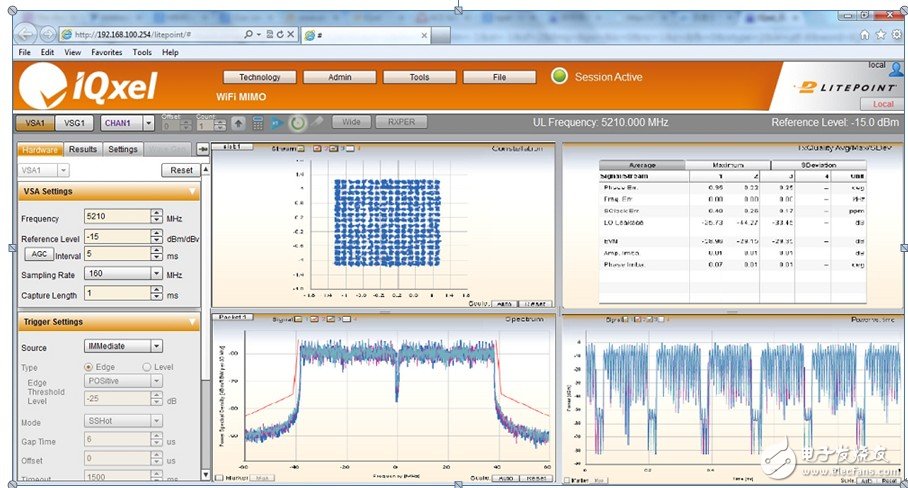This screenshot has width=908, height=488.
Task: Click the AGC button
Action: click(x=38, y=254)
